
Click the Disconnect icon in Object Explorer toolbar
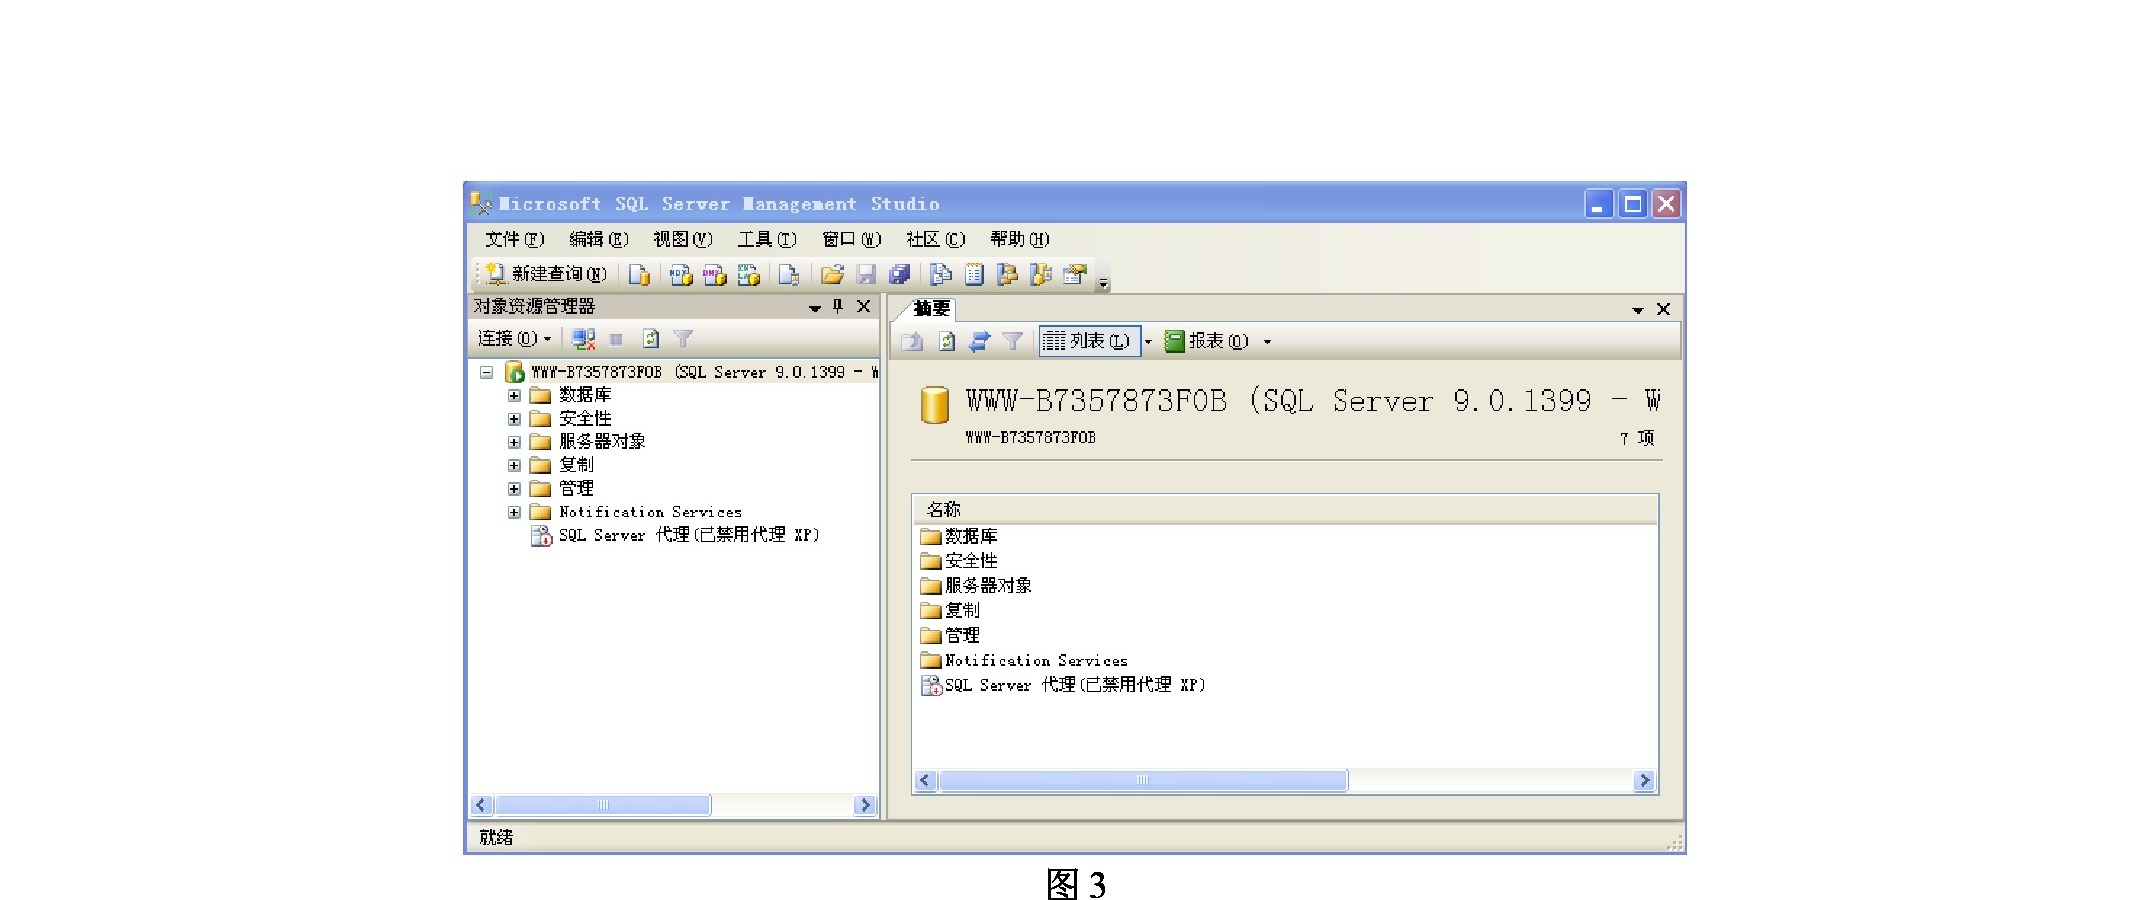point(583,339)
